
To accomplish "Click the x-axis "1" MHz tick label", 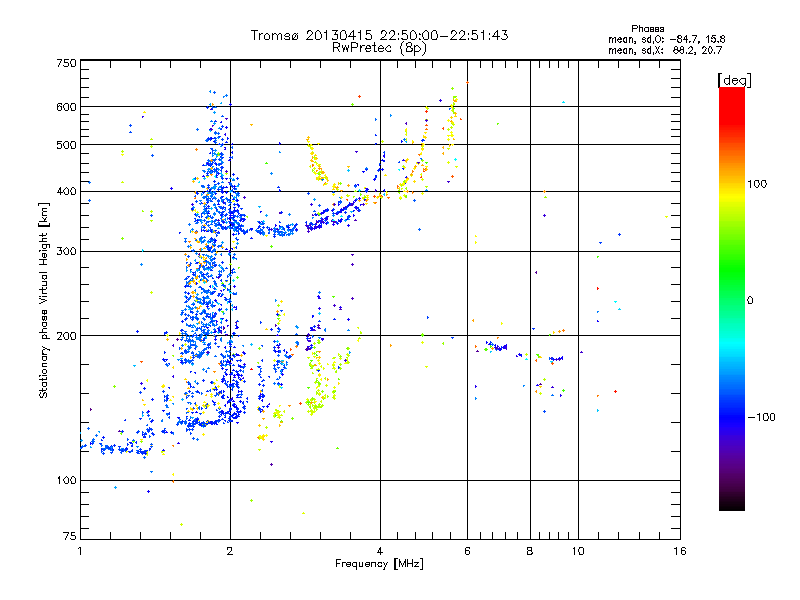I will coord(80,551).
